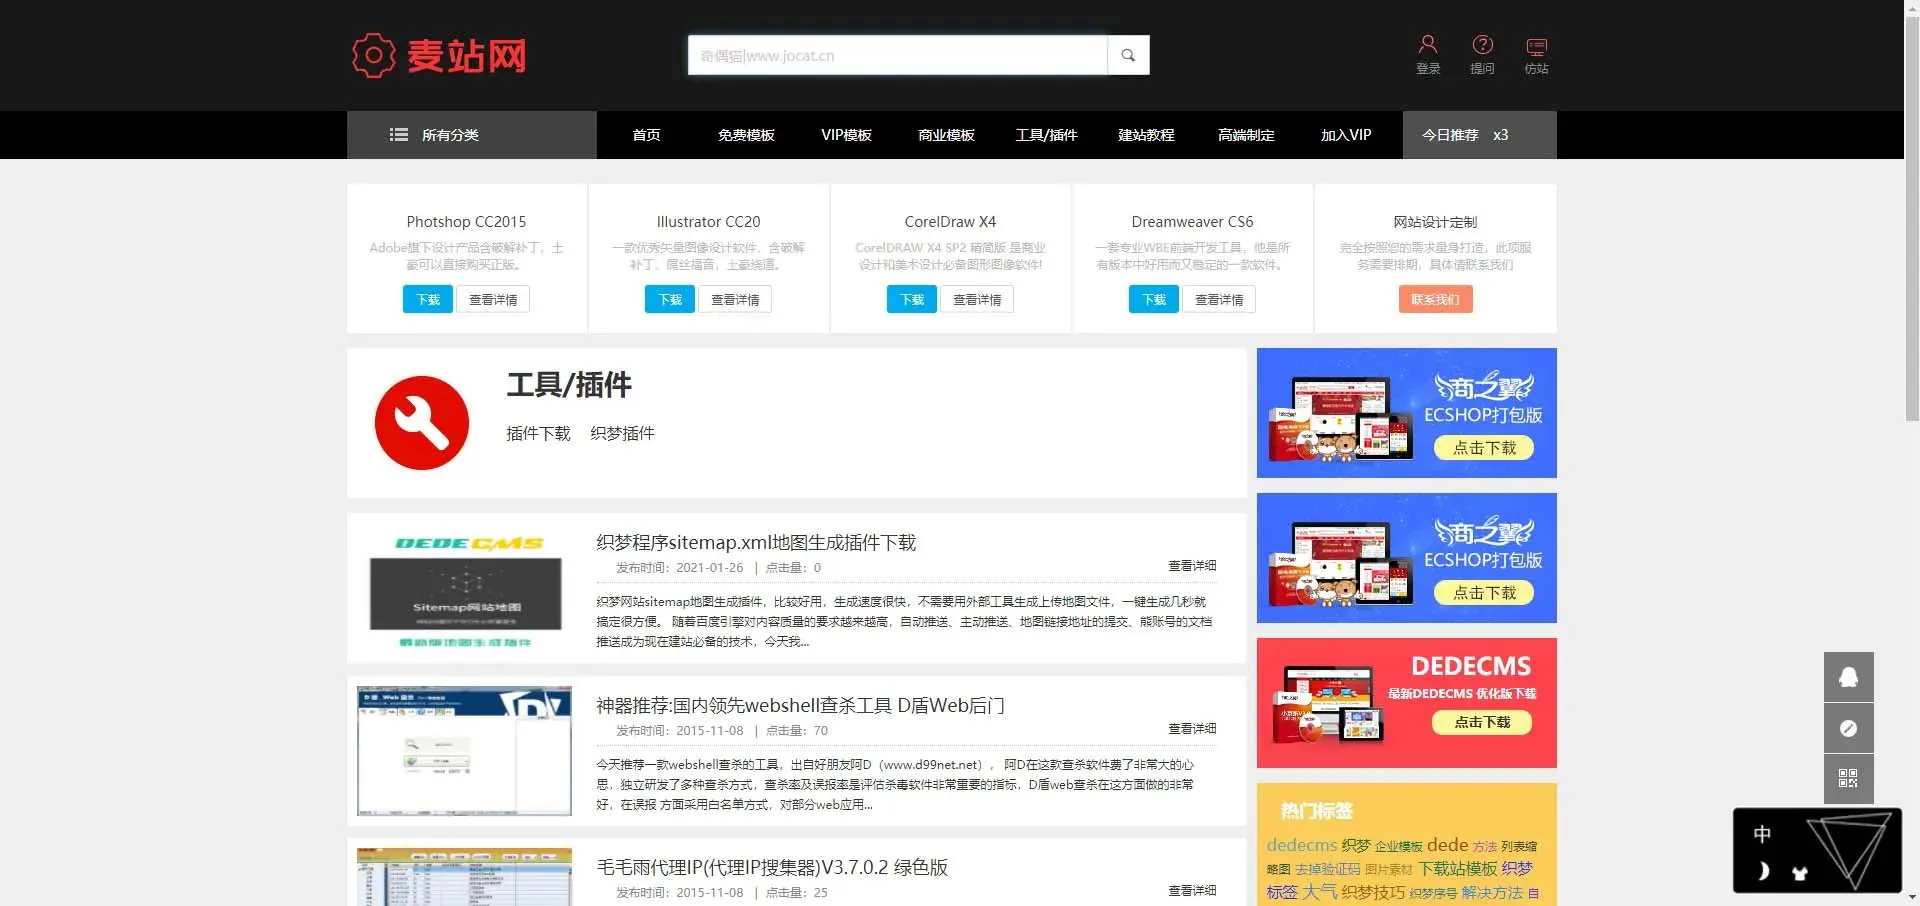Toggle the shirt skin icon in corner panel
Viewport: 1920px width, 906px height.
pos(1800,872)
